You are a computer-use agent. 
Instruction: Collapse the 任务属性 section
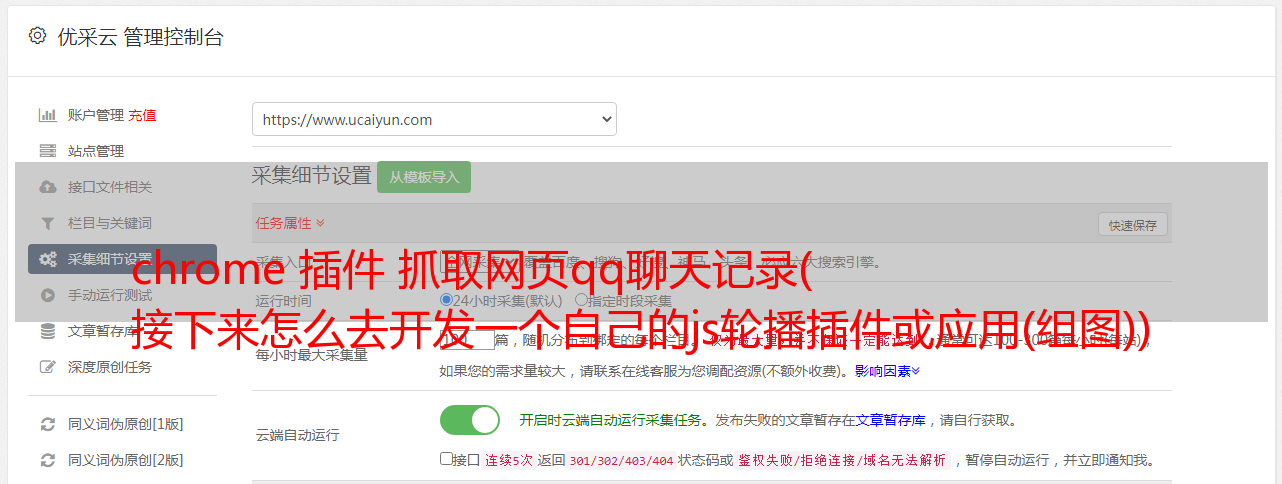click(290, 223)
